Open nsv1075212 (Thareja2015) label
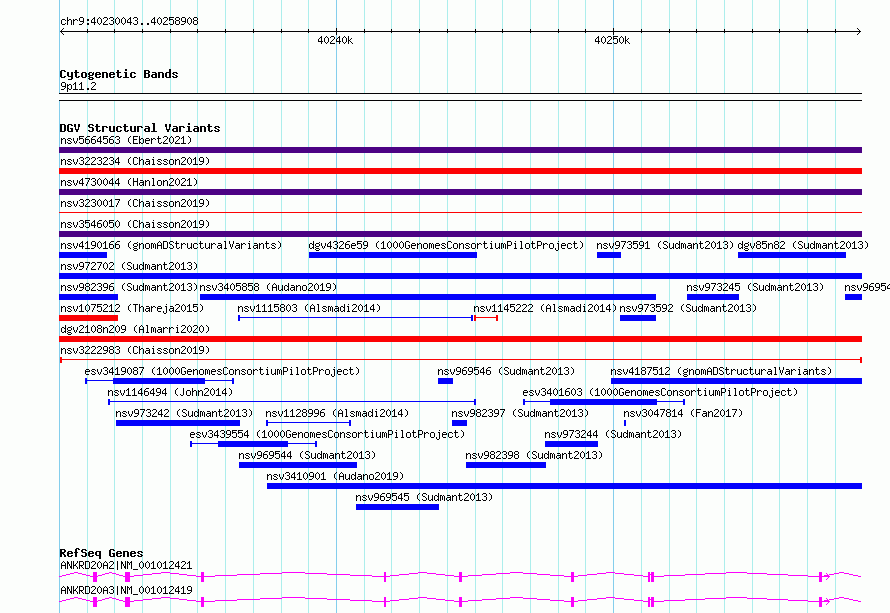890x613 pixels. 132,308
